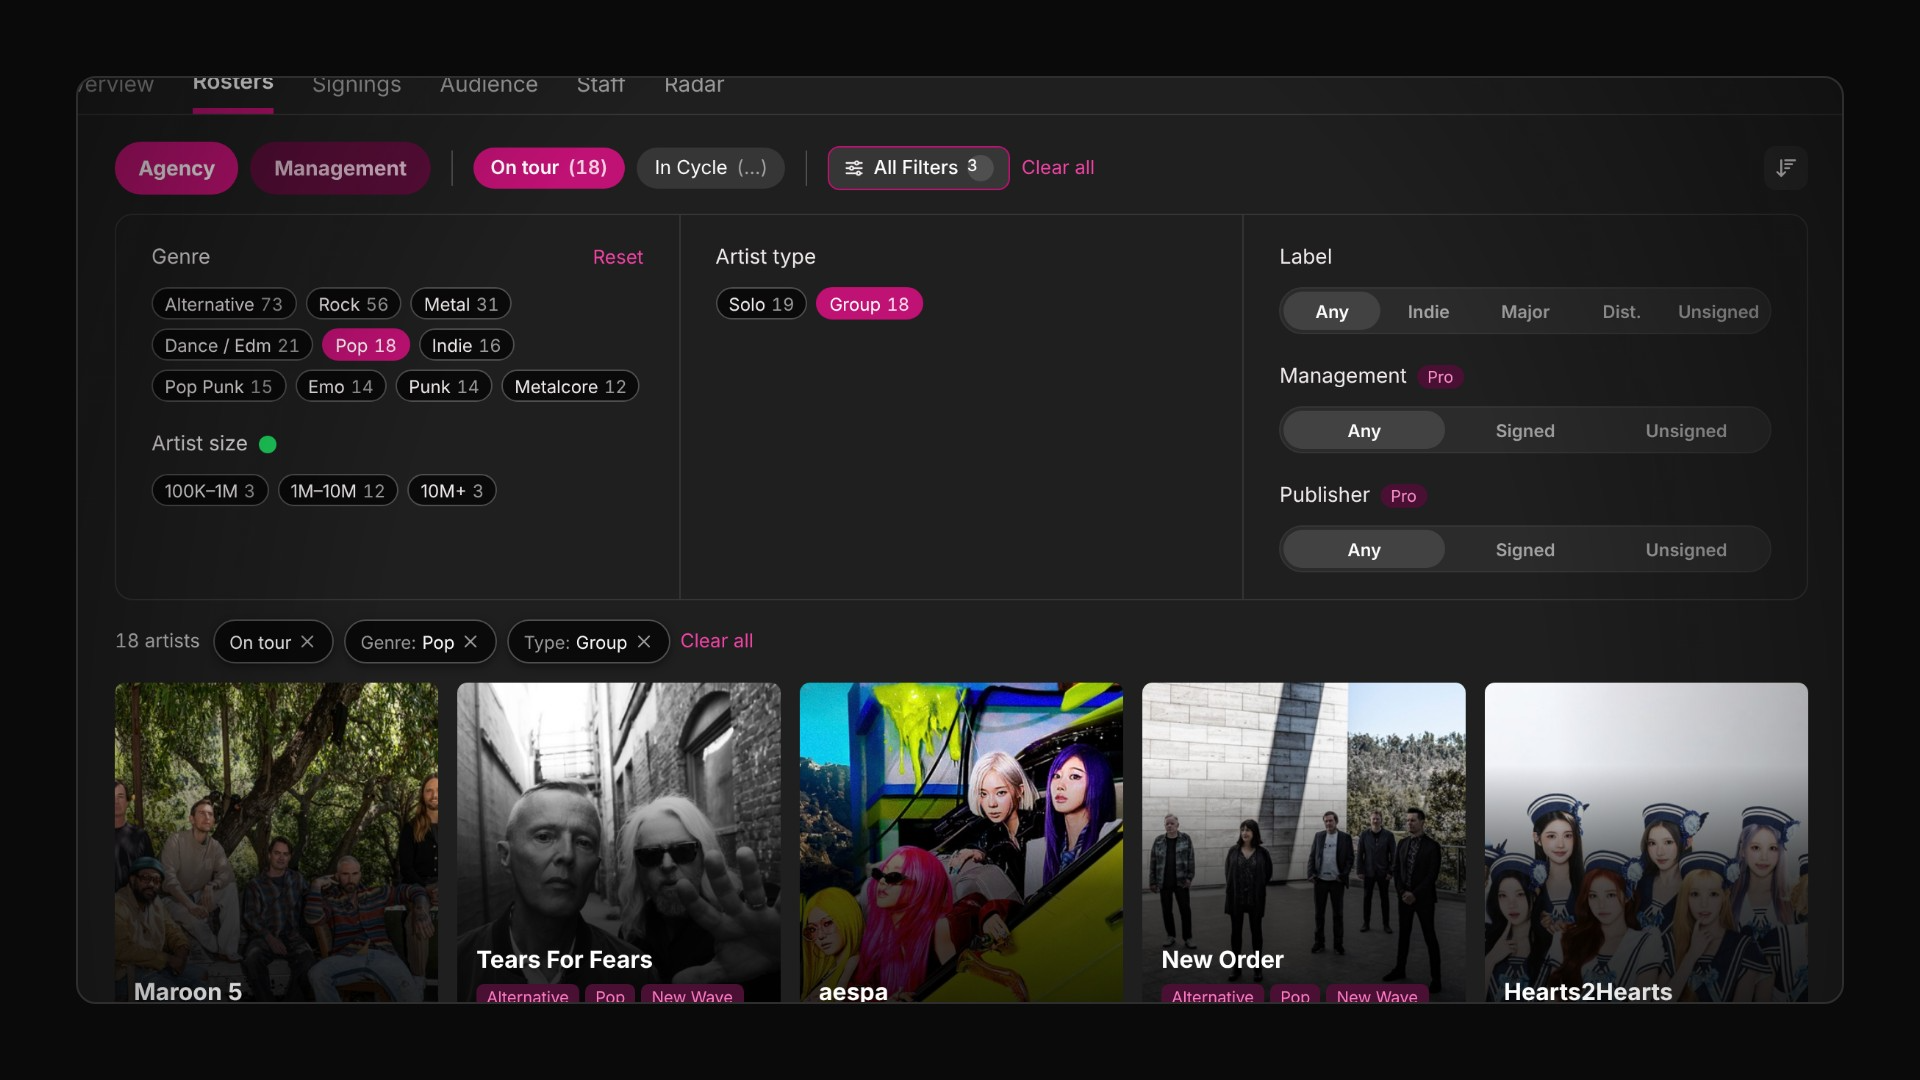
Task: Switch to the Staff tab
Action: pyautogui.click(x=601, y=86)
